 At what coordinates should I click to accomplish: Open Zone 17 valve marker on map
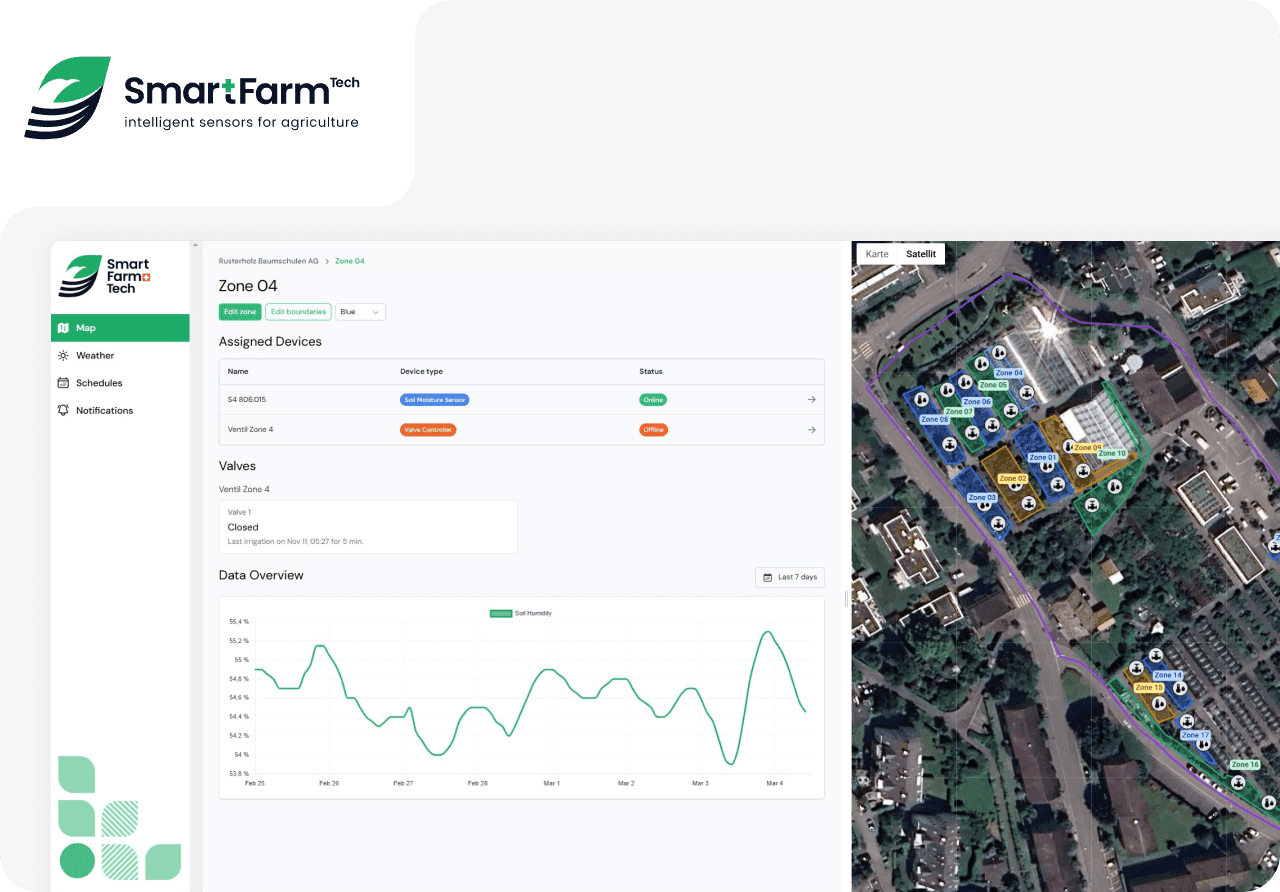[x=1187, y=721]
